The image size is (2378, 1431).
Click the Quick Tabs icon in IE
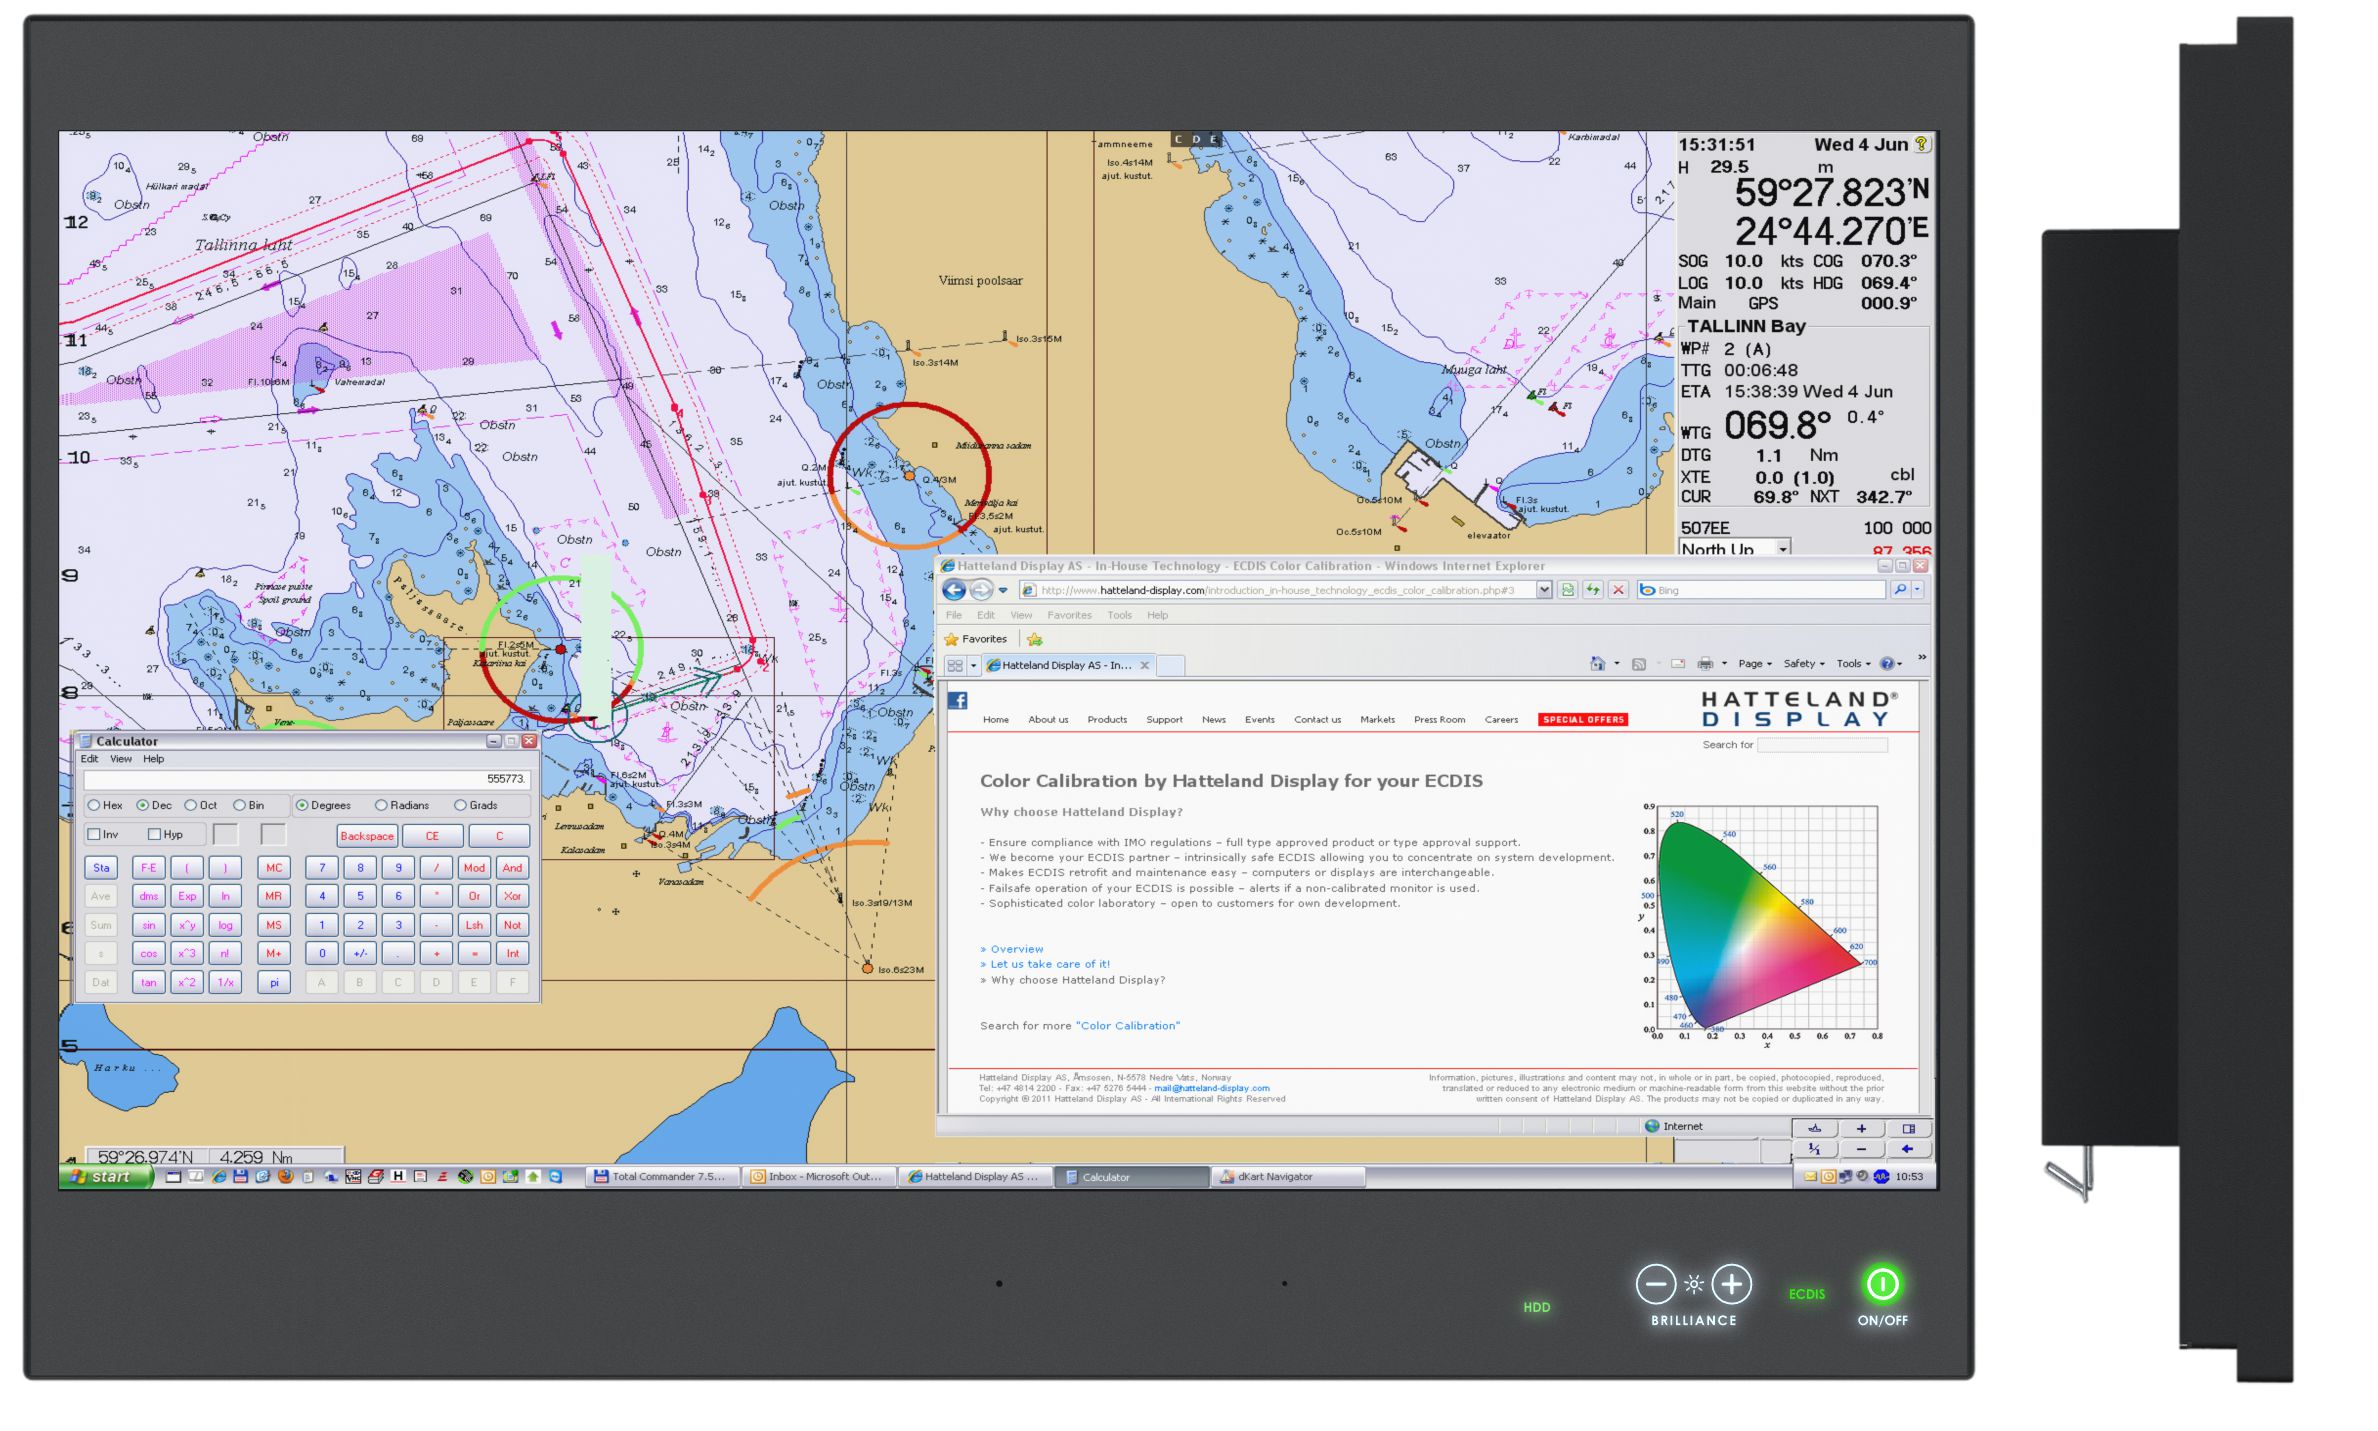point(955,665)
